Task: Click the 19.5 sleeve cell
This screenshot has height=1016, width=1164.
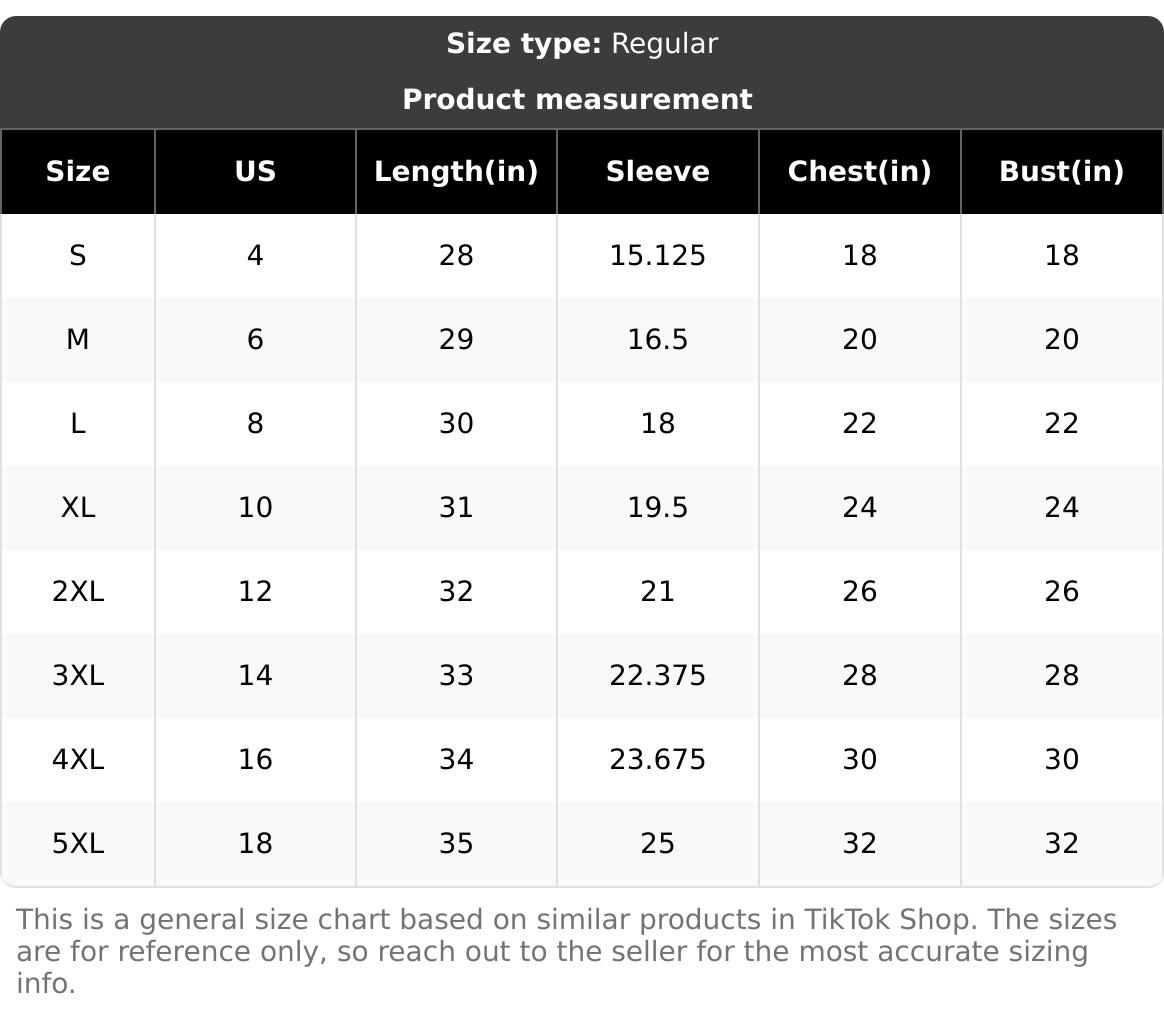Action: tap(657, 507)
